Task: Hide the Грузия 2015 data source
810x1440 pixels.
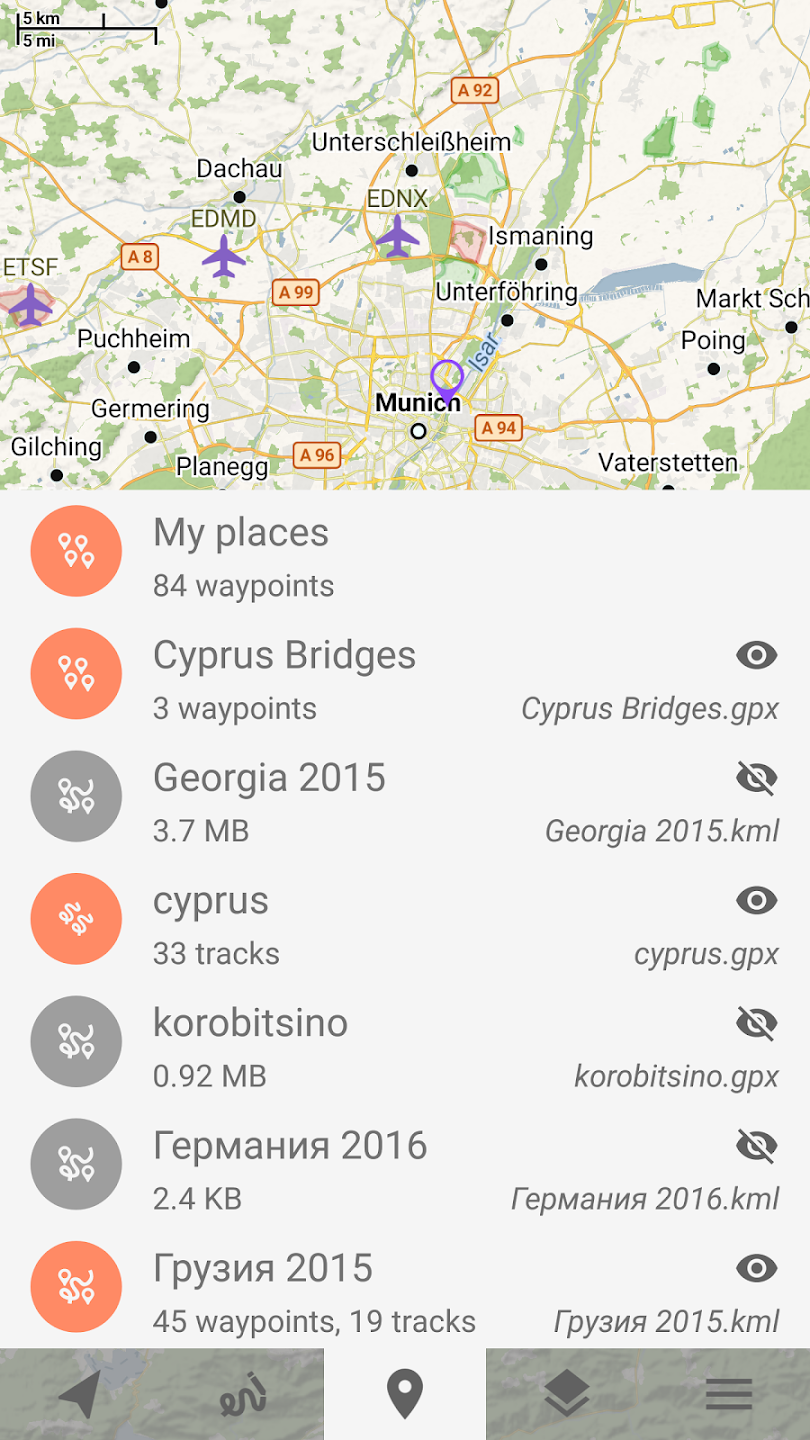Action: click(x=756, y=1268)
